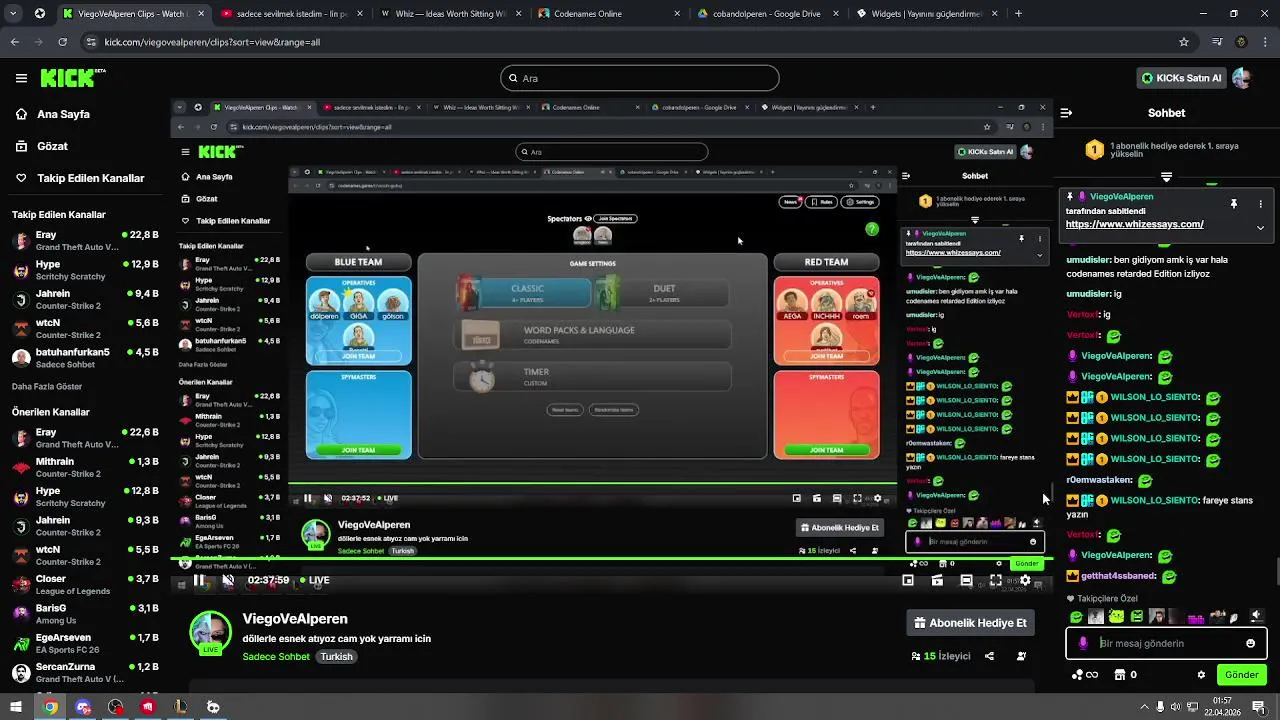Open Chrome three-dot menu
The height and width of the screenshot is (720, 1280).
point(1265,42)
